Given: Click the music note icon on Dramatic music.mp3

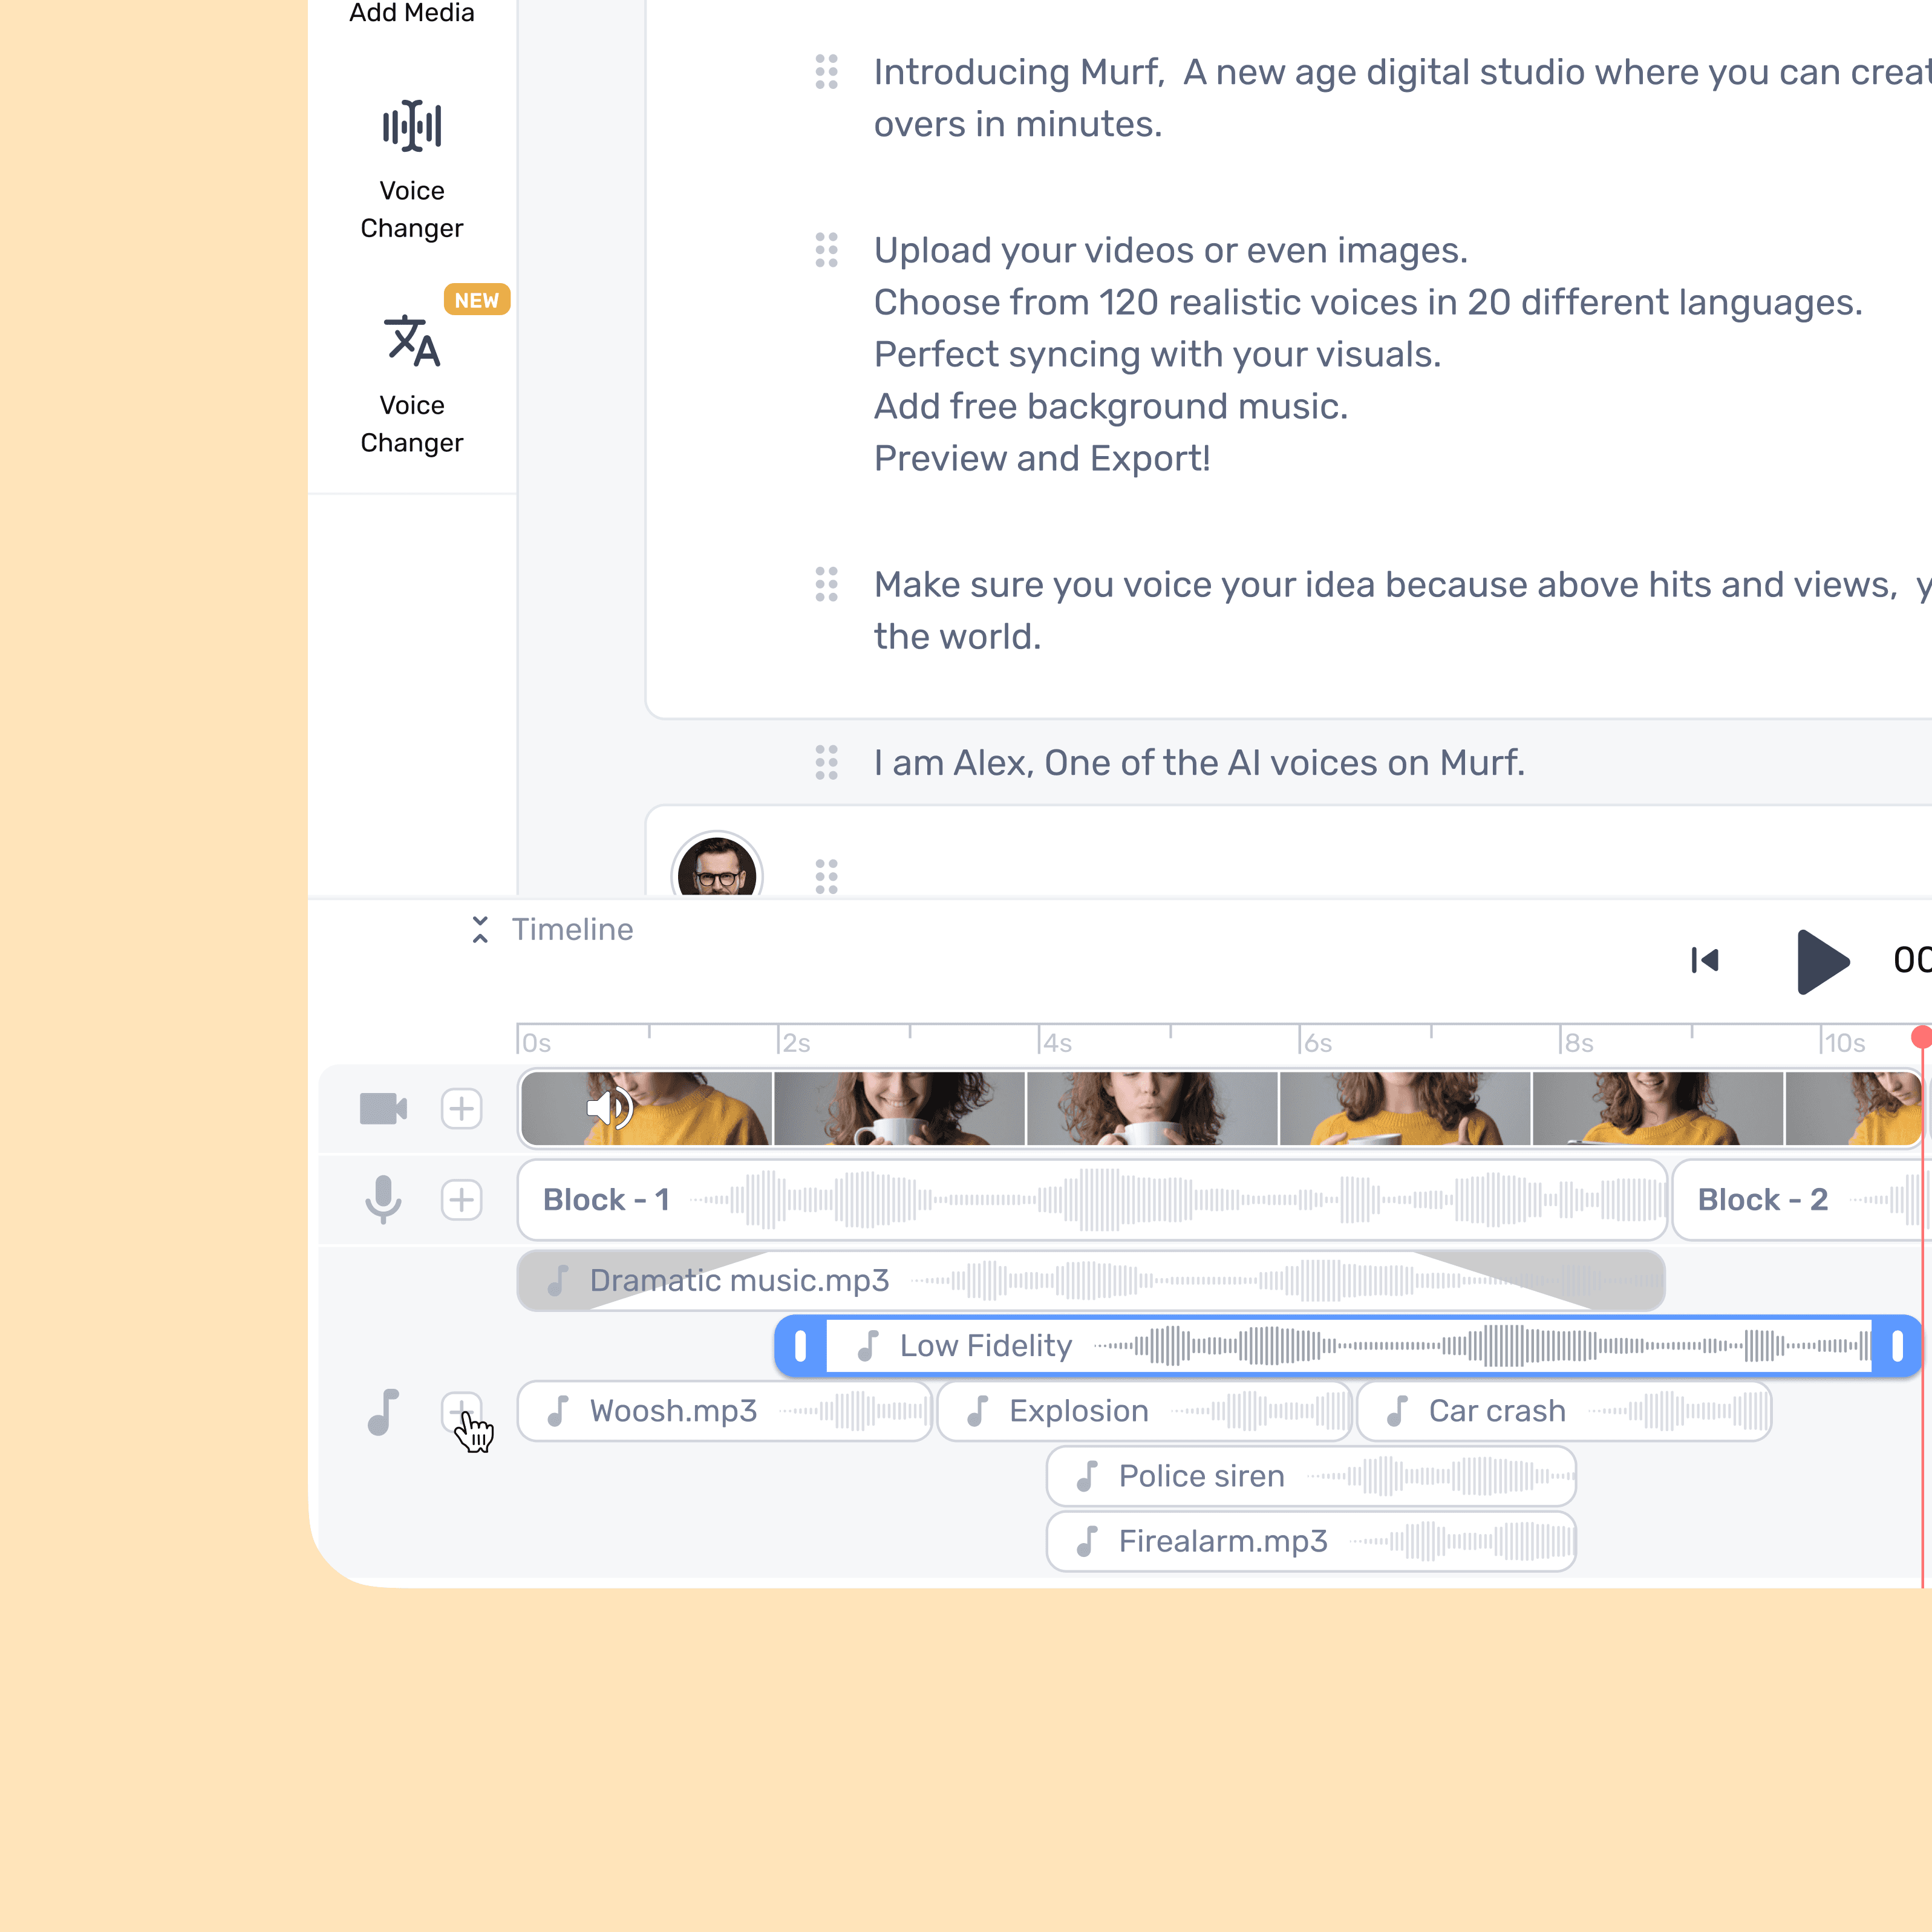Looking at the screenshot, I should pyautogui.click(x=558, y=1280).
